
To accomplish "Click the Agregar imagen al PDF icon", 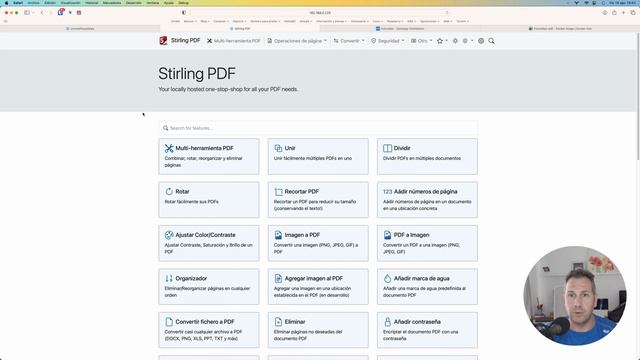I will click(278, 278).
